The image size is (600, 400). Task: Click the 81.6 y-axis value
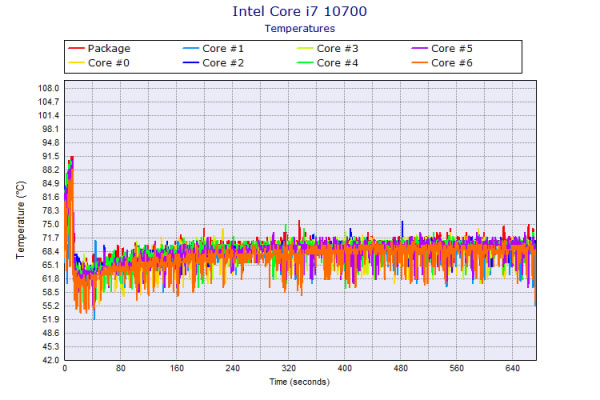(51, 197)
